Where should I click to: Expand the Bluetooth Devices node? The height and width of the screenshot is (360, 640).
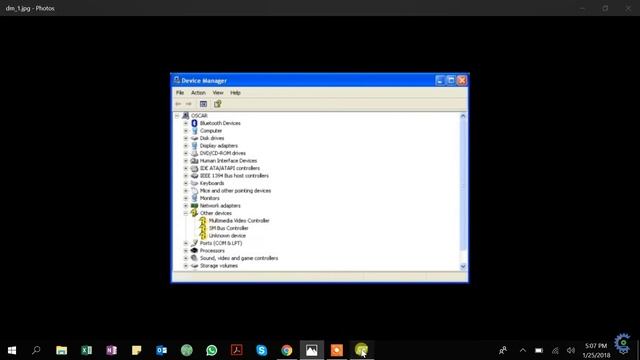pos(186,123)
